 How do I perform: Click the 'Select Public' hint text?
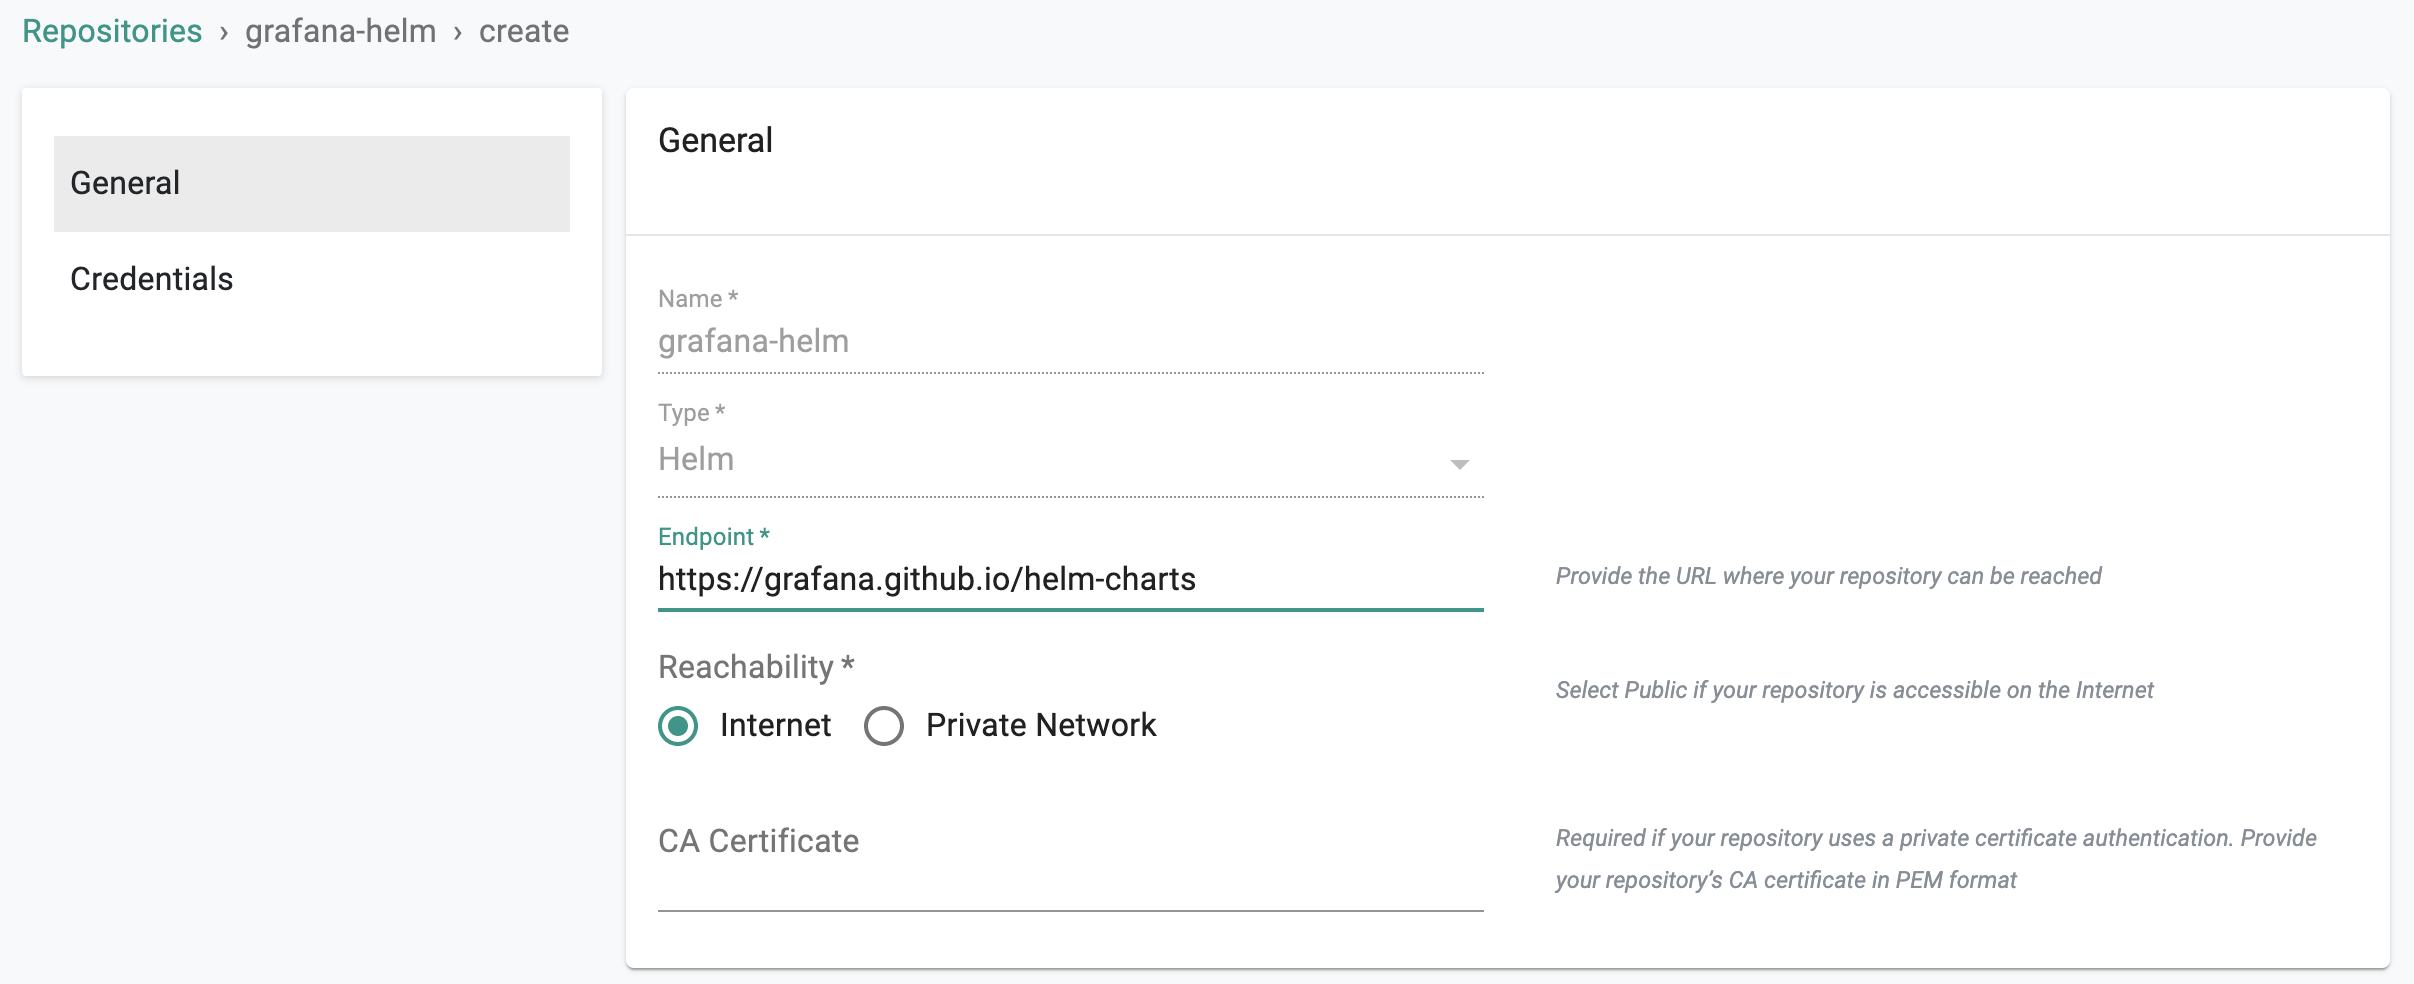coord(1854,690)
